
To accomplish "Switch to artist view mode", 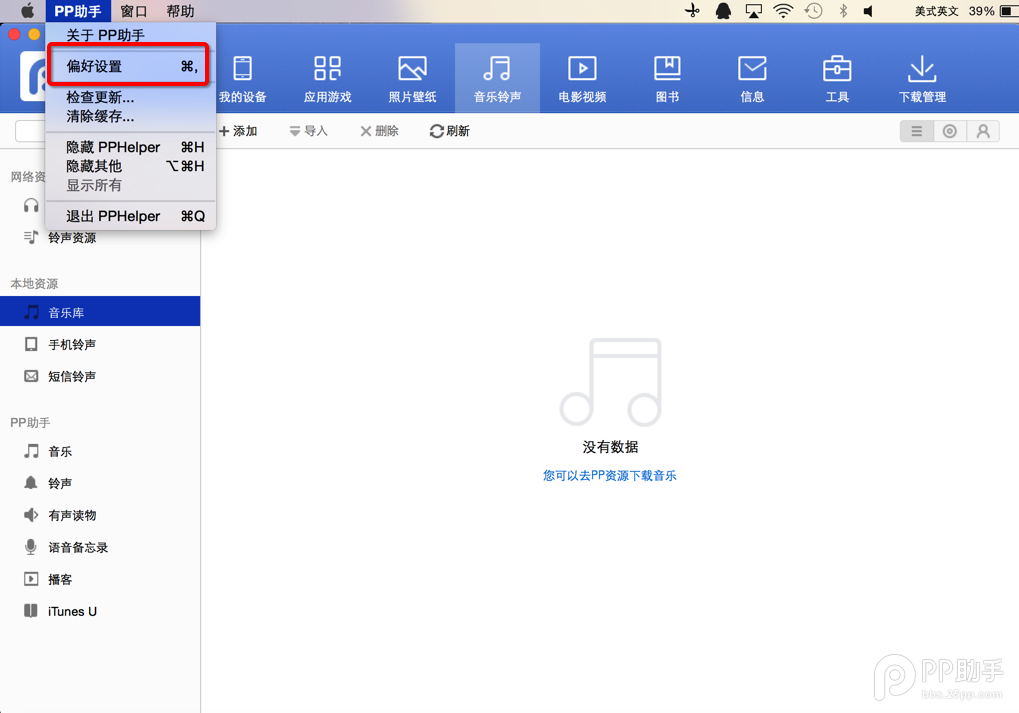I will [983, 131].
